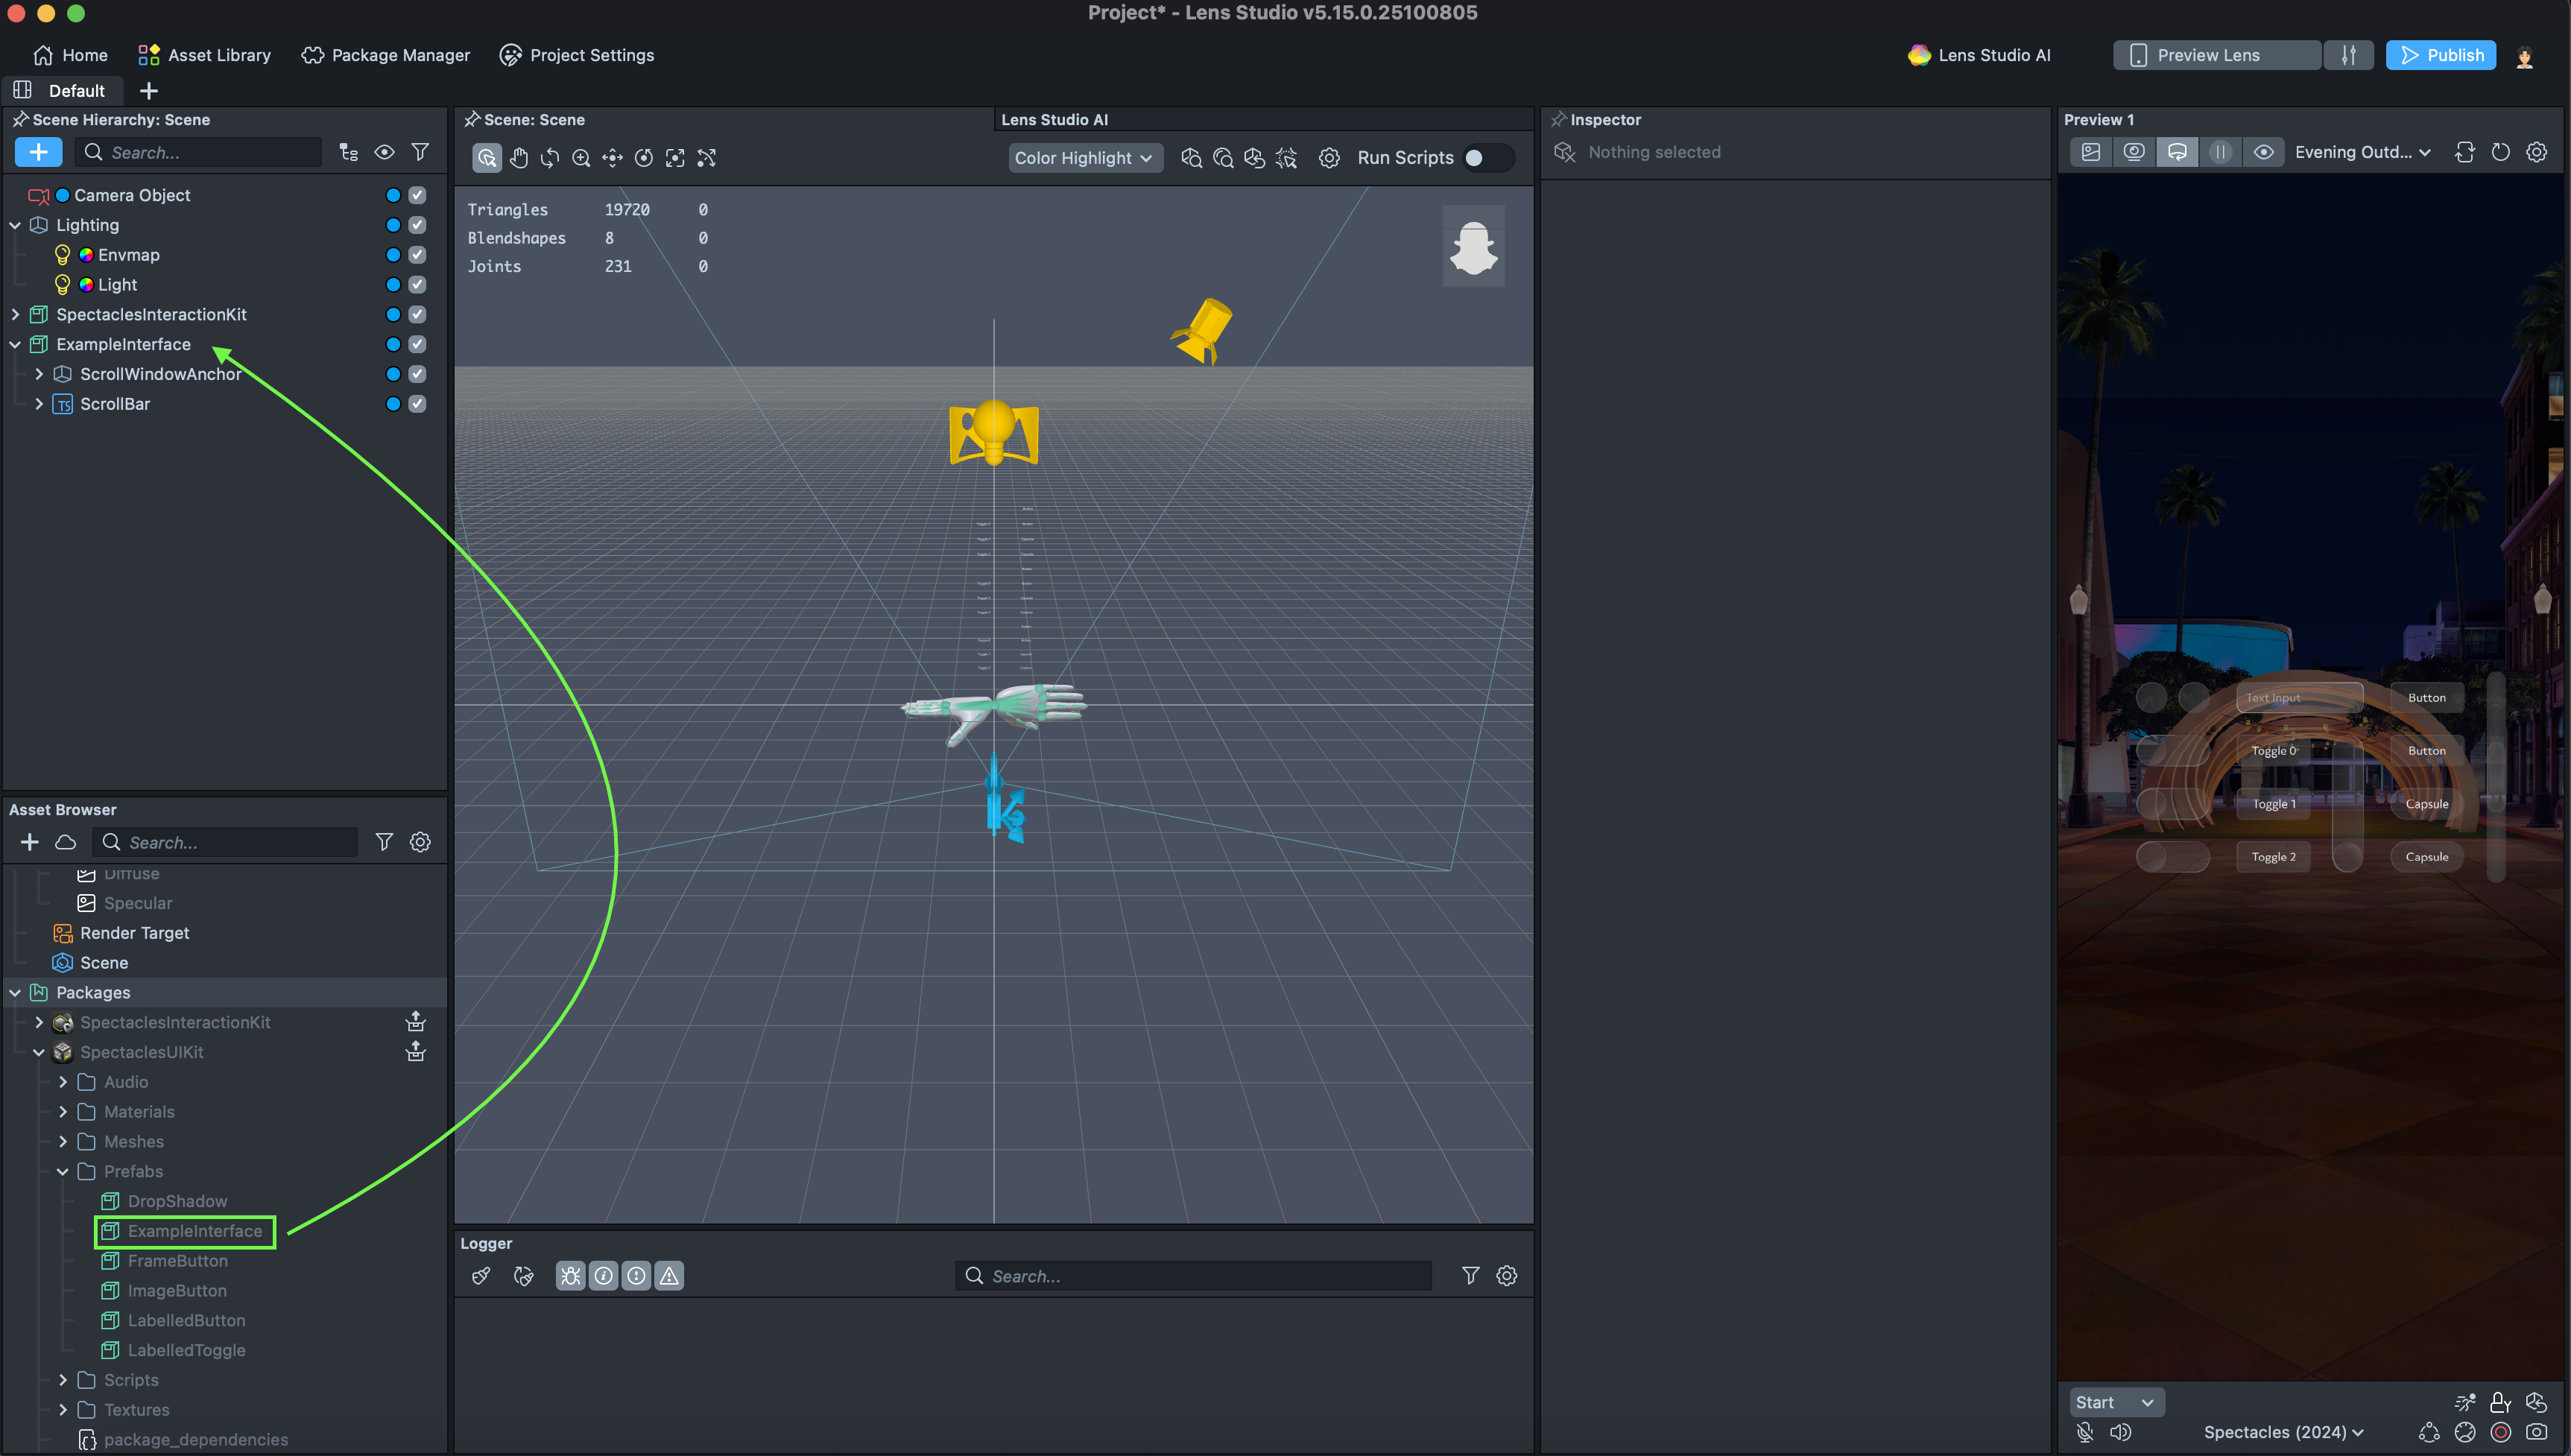Click the Logger search field
Screen dimensions: 2571x1456
(x=1200, y=1276)
